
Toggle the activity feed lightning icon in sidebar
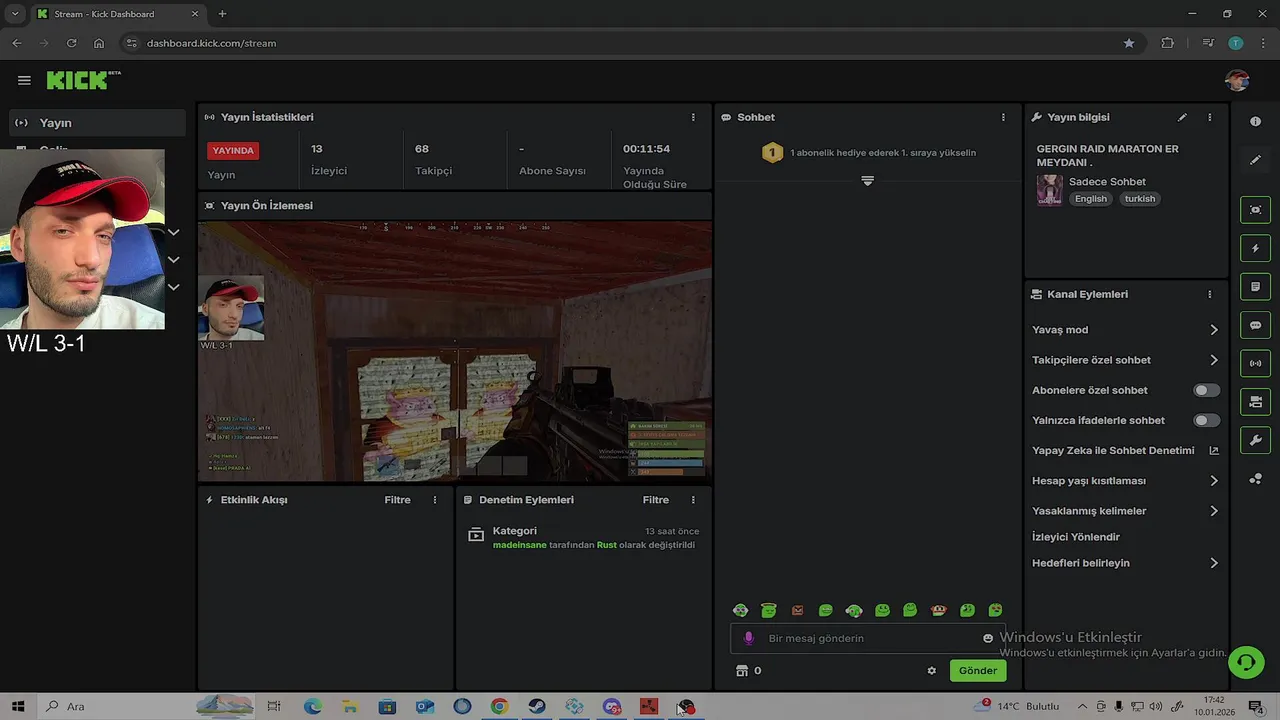[1255, 248]
